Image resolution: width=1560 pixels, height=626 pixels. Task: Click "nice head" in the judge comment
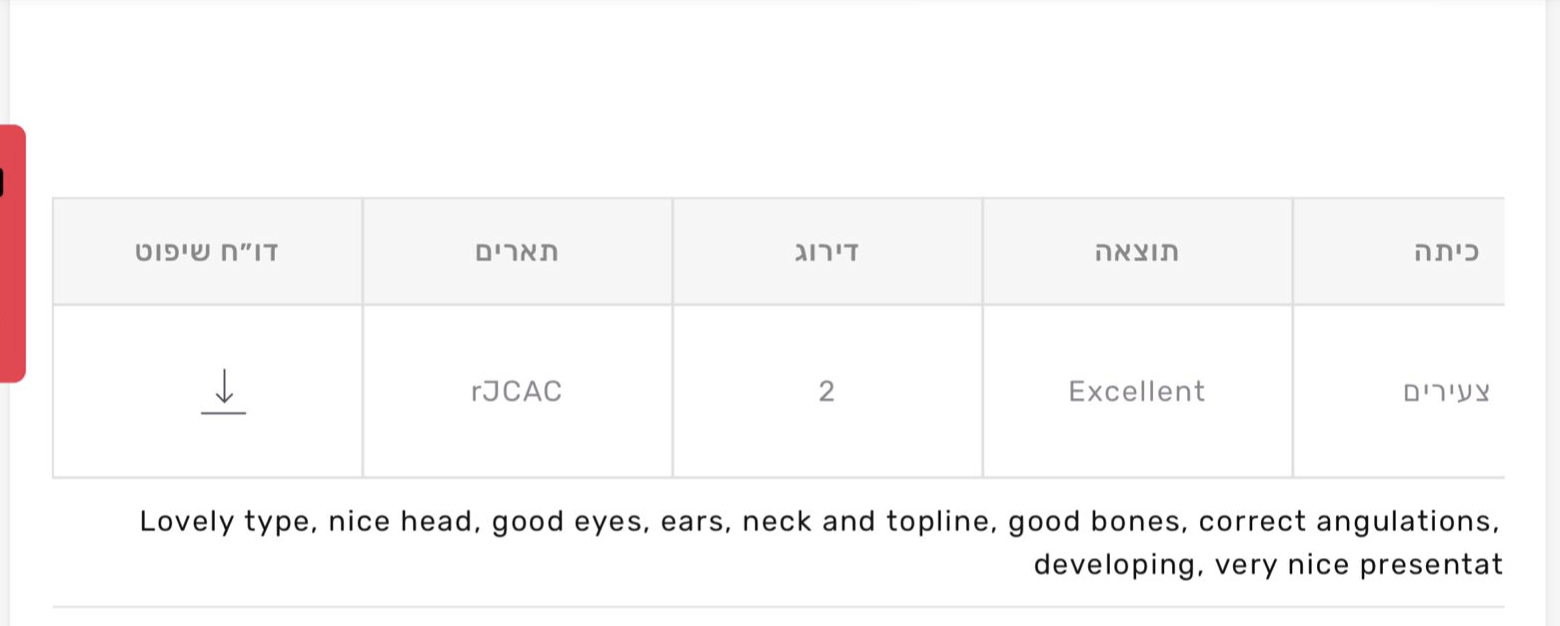(x=402, y=521)
